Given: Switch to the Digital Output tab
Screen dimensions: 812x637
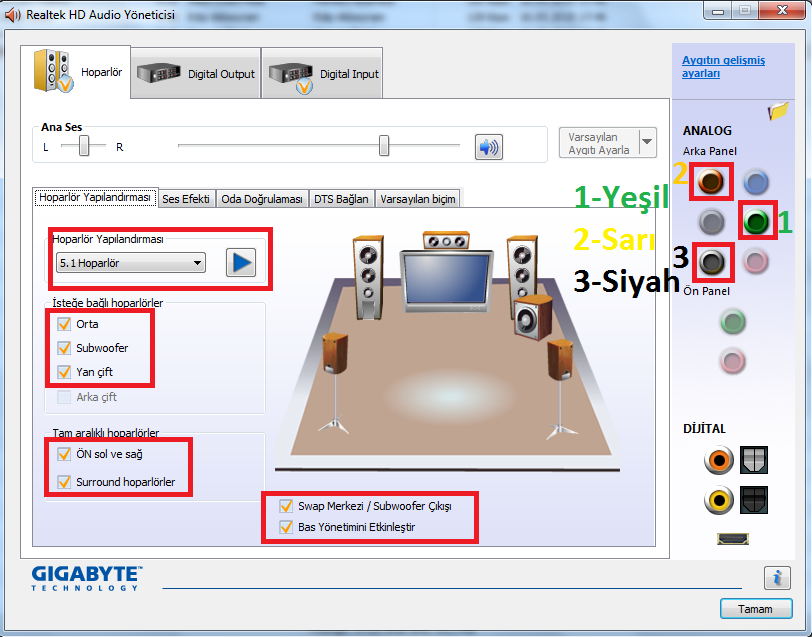Looking at the screenshot, I should (x=196, y=74).
